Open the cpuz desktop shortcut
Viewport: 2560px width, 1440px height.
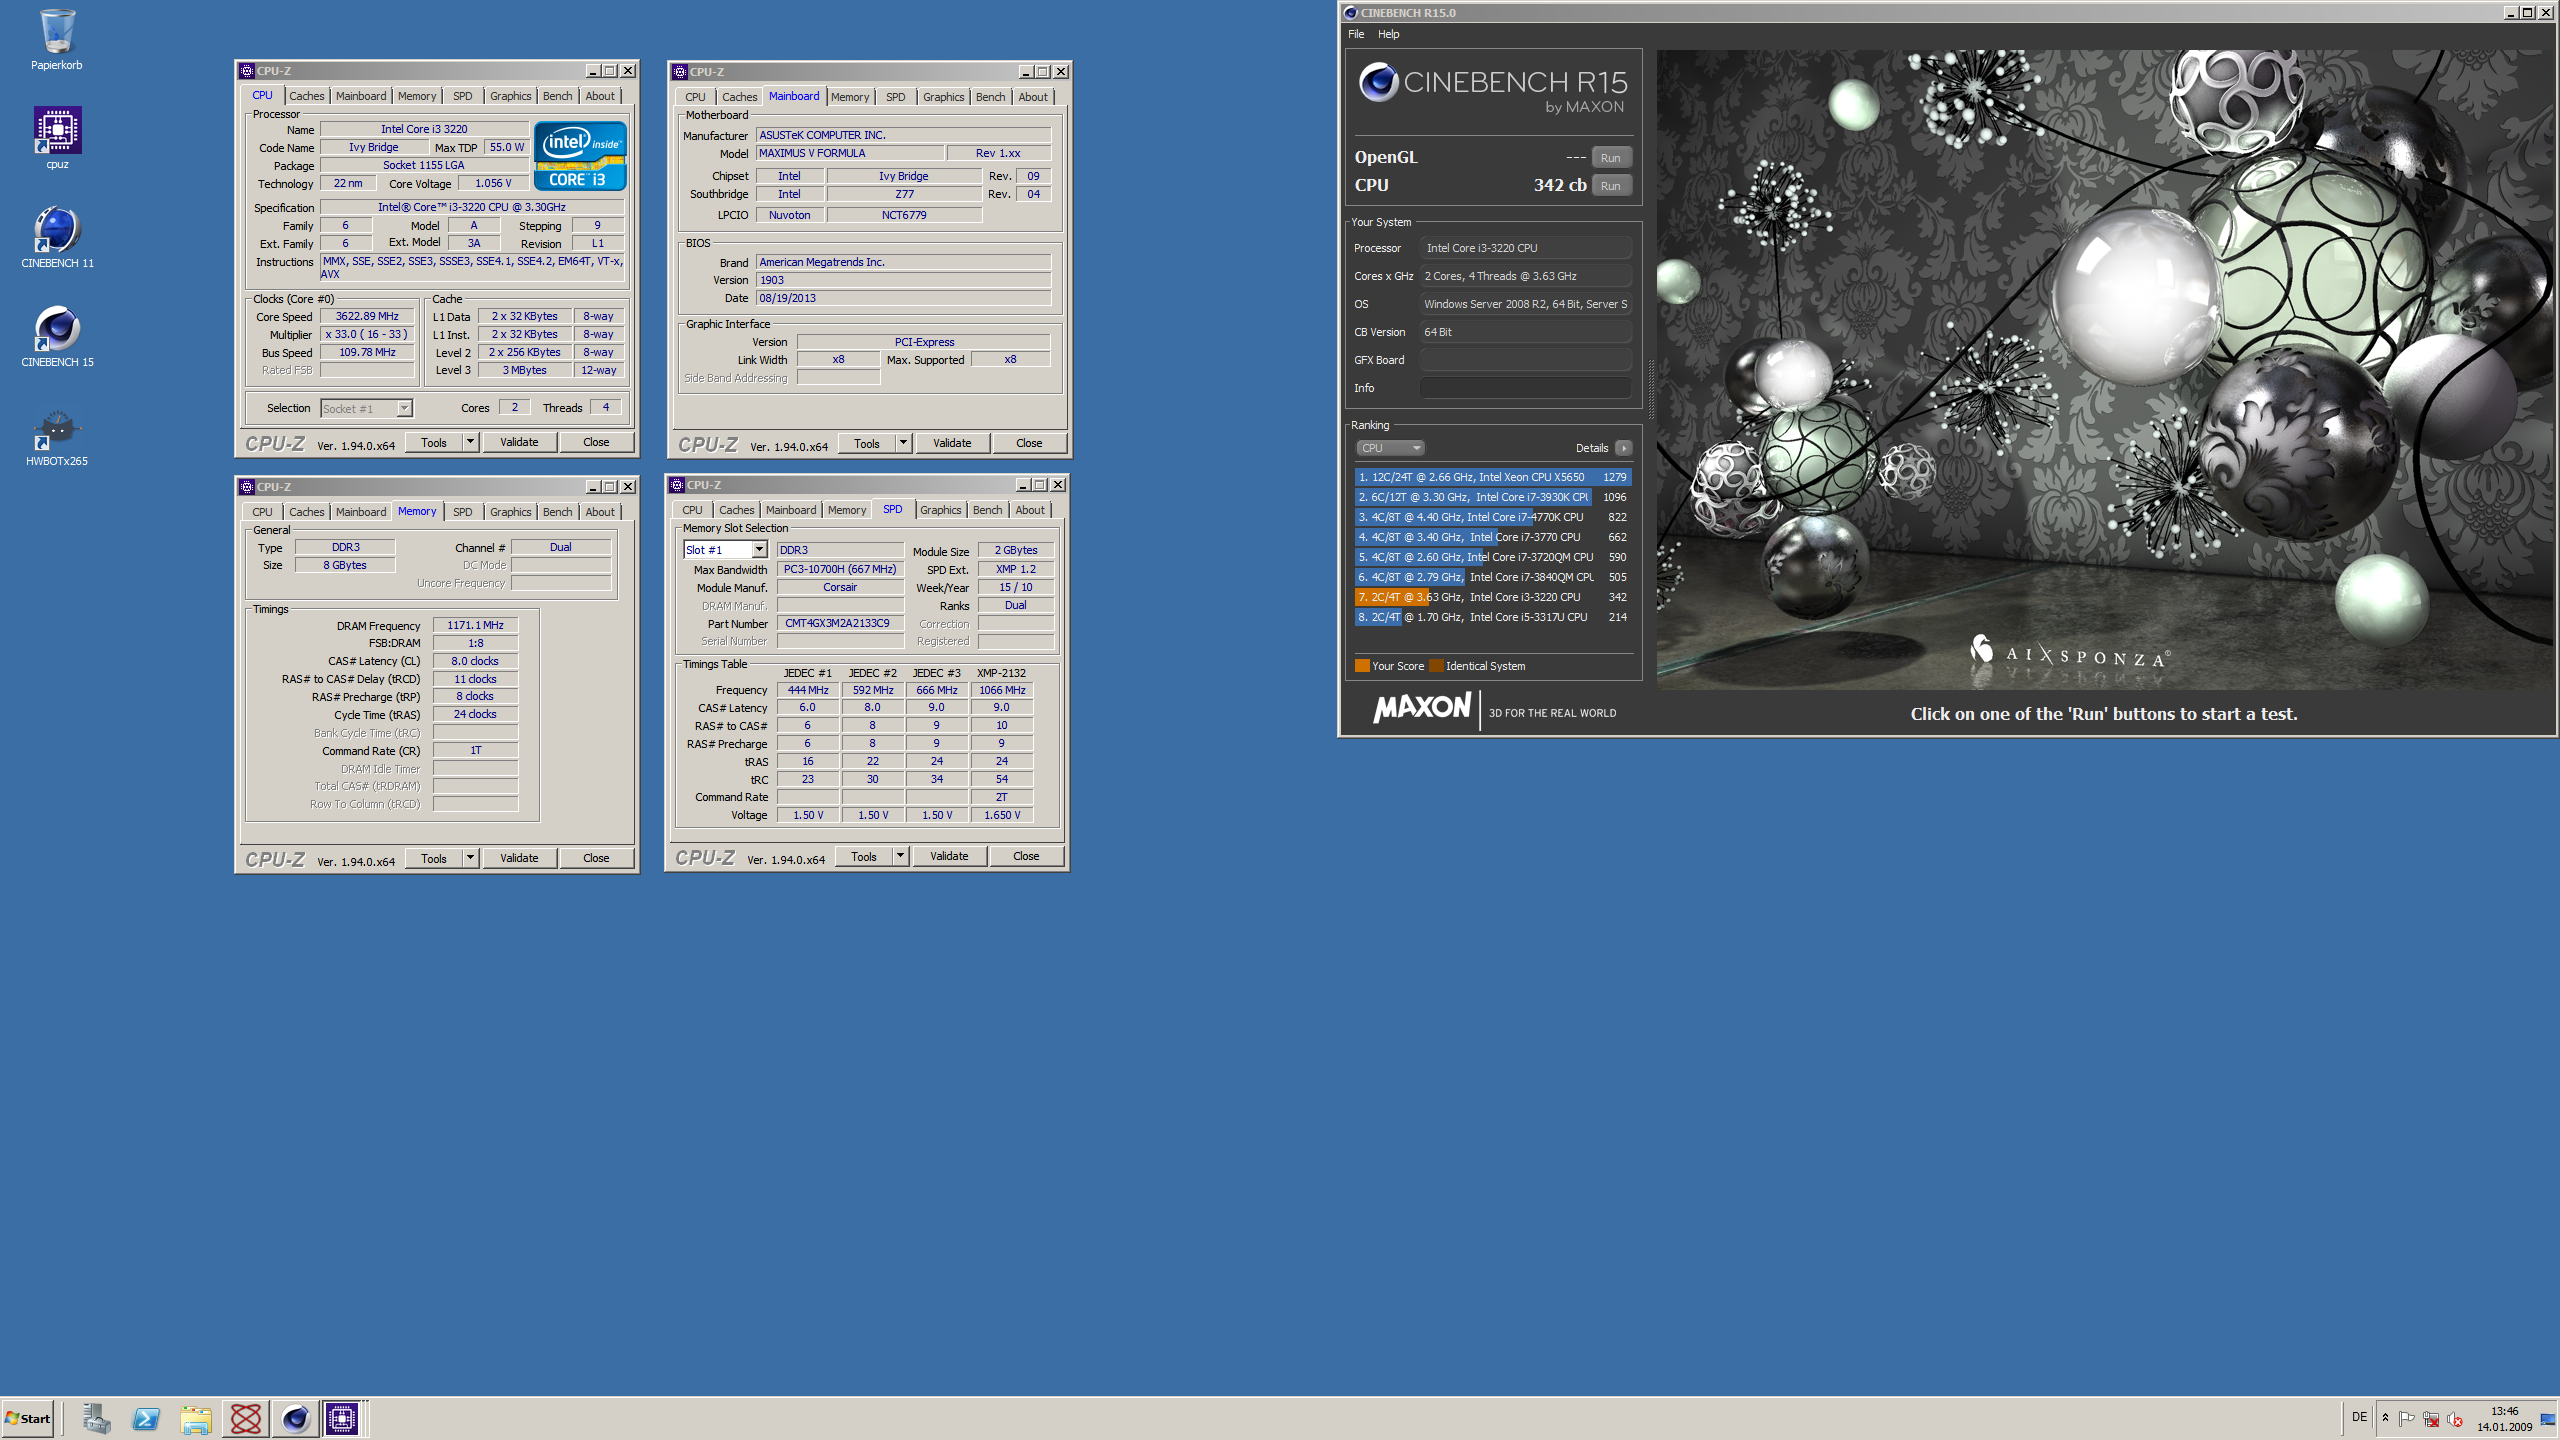[57, 138]
